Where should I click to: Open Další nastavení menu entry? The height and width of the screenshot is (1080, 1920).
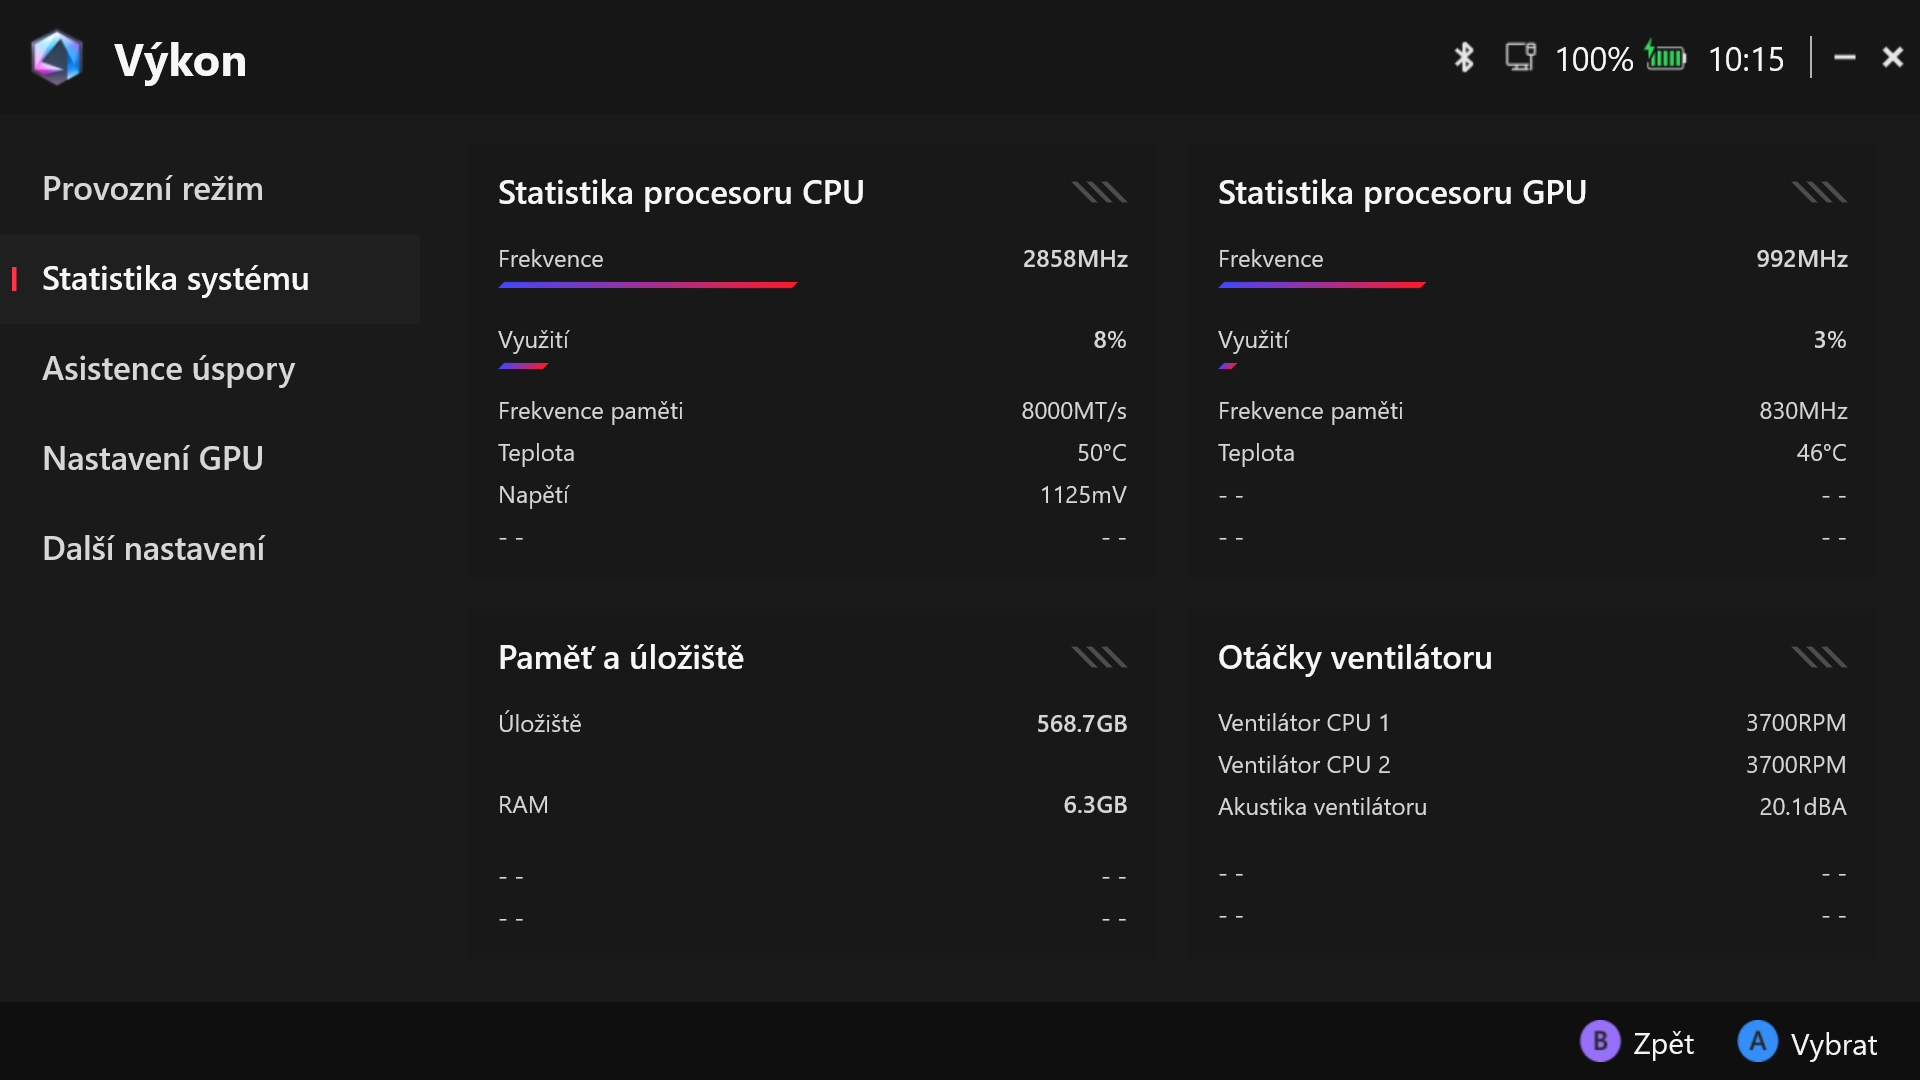[x=153, y=548]
